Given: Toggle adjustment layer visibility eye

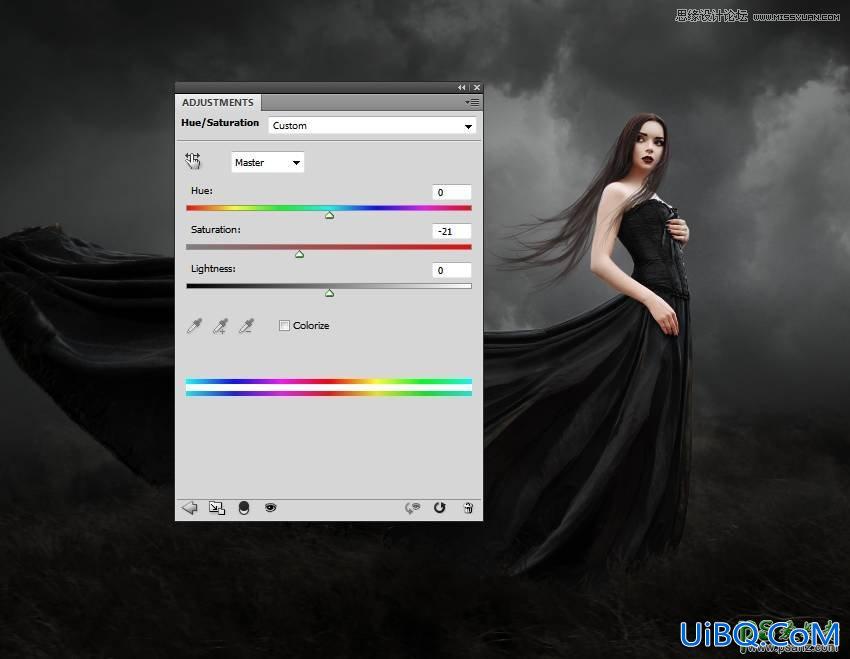Looking at the screenshot, I should point(271,508).
